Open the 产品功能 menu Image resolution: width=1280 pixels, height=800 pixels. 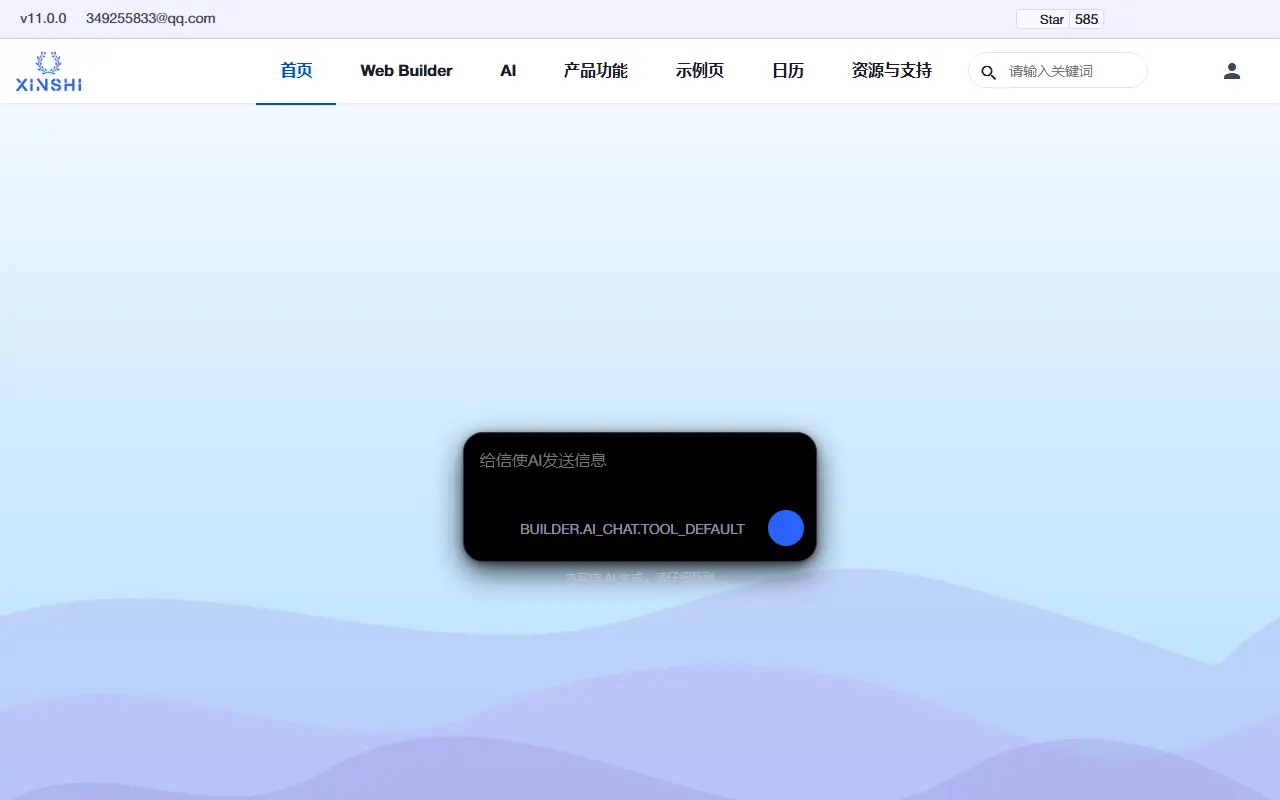[x=596, y=71]
